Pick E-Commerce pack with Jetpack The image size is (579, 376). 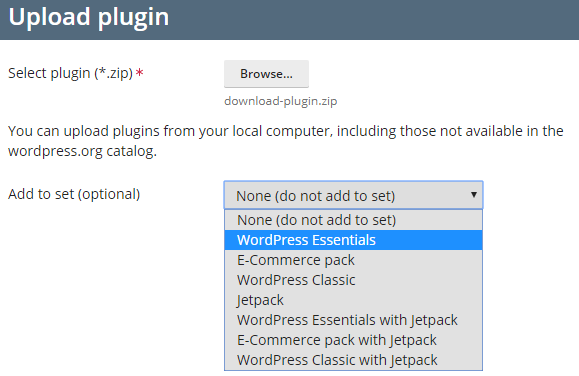353,340
